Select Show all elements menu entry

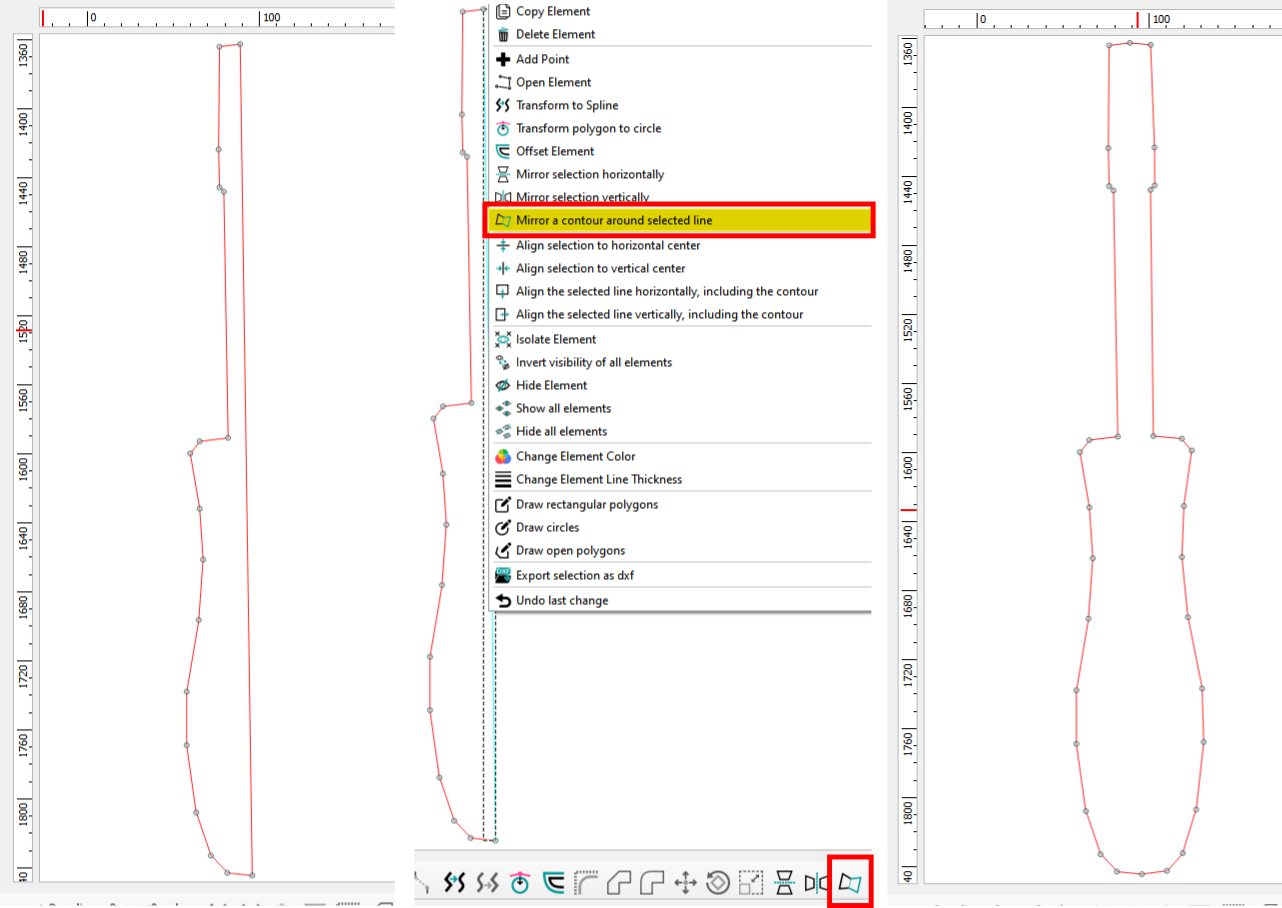[563, 408]
